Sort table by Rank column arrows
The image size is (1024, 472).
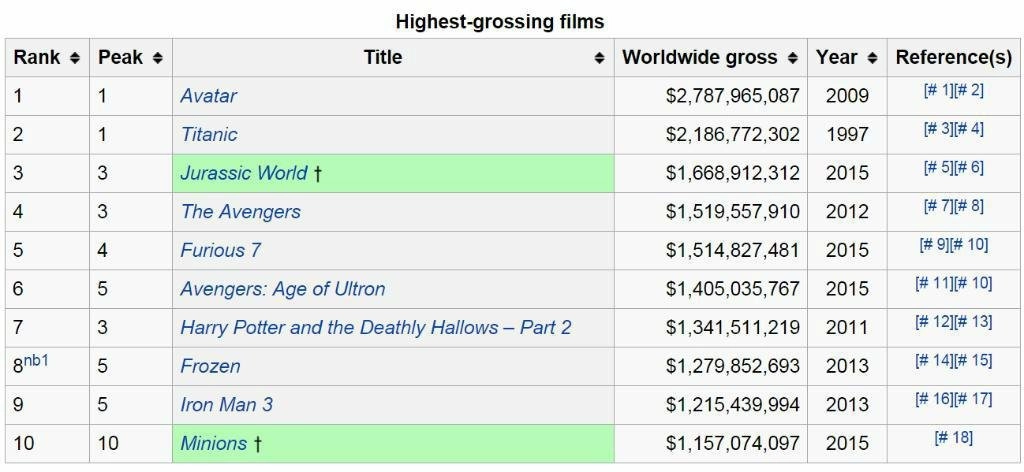click(x=75, y=58)
